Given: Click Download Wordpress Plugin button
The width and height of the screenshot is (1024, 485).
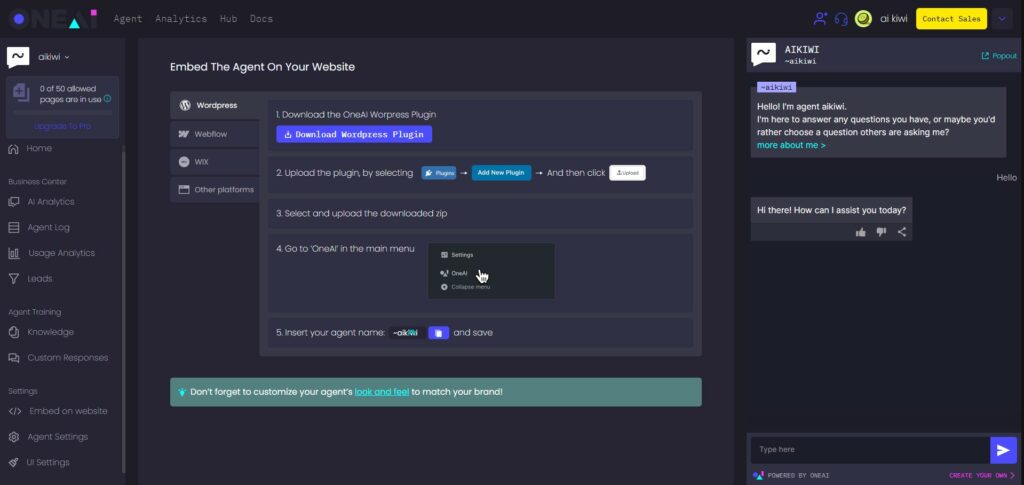Looking at the screenshot, I should click(x=354, y=134).
